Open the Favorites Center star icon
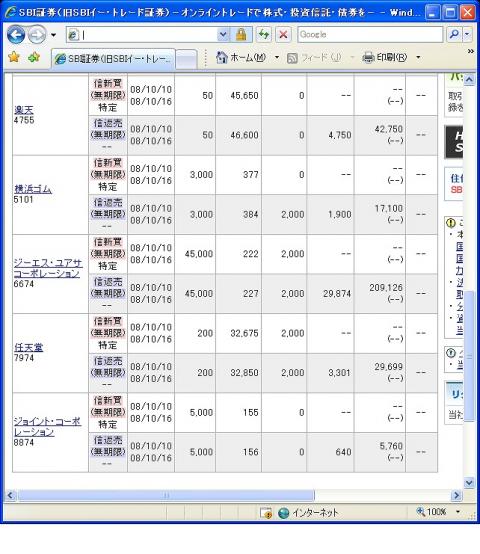 click(14, 57)
